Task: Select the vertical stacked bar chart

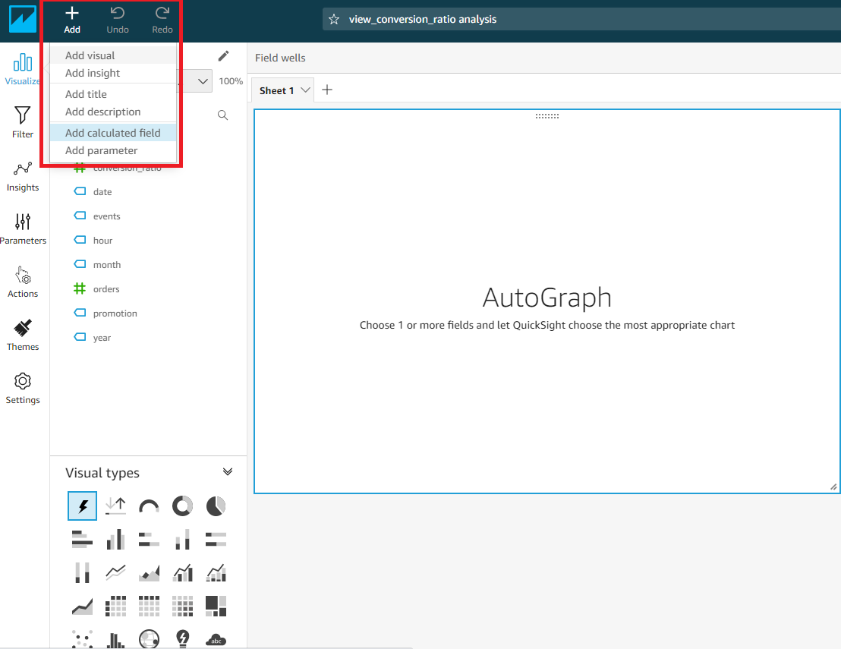Action: click(182, 539)
